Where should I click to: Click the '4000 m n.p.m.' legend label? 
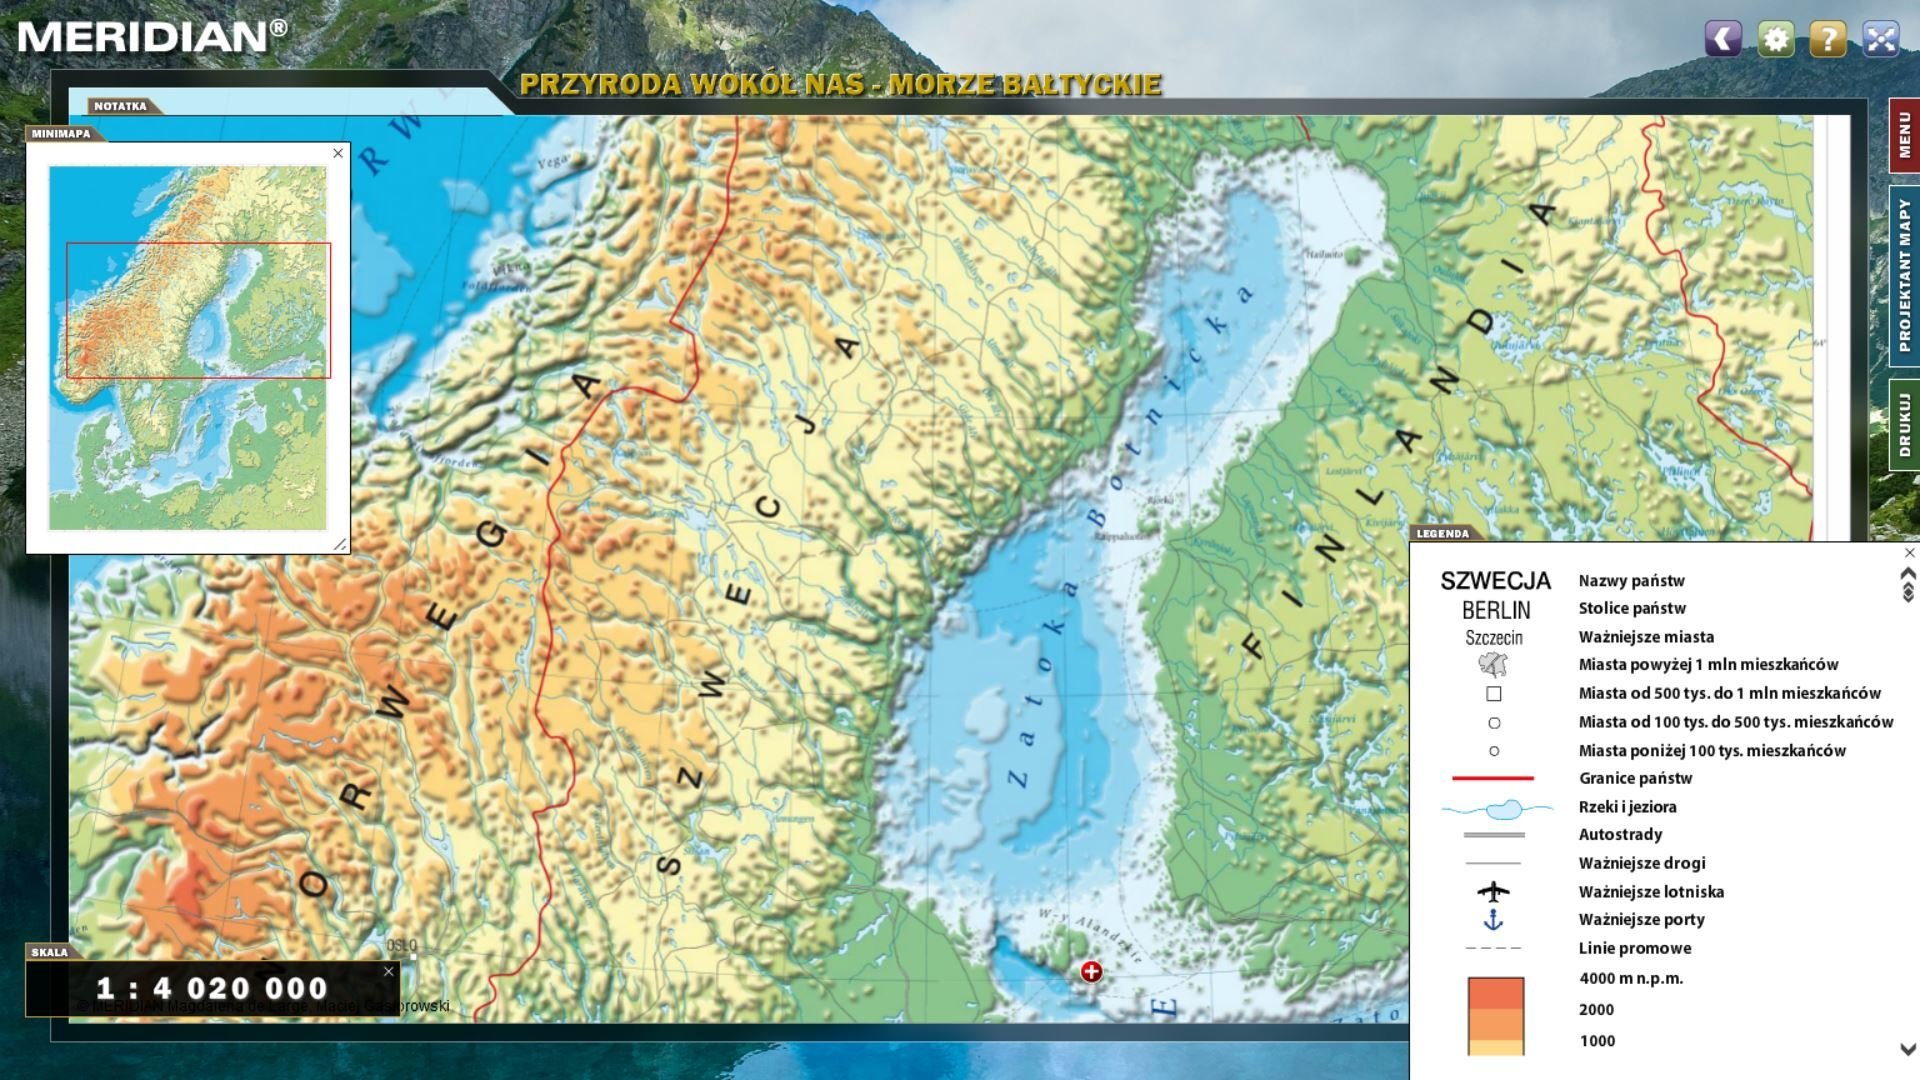click(1631, 978)
